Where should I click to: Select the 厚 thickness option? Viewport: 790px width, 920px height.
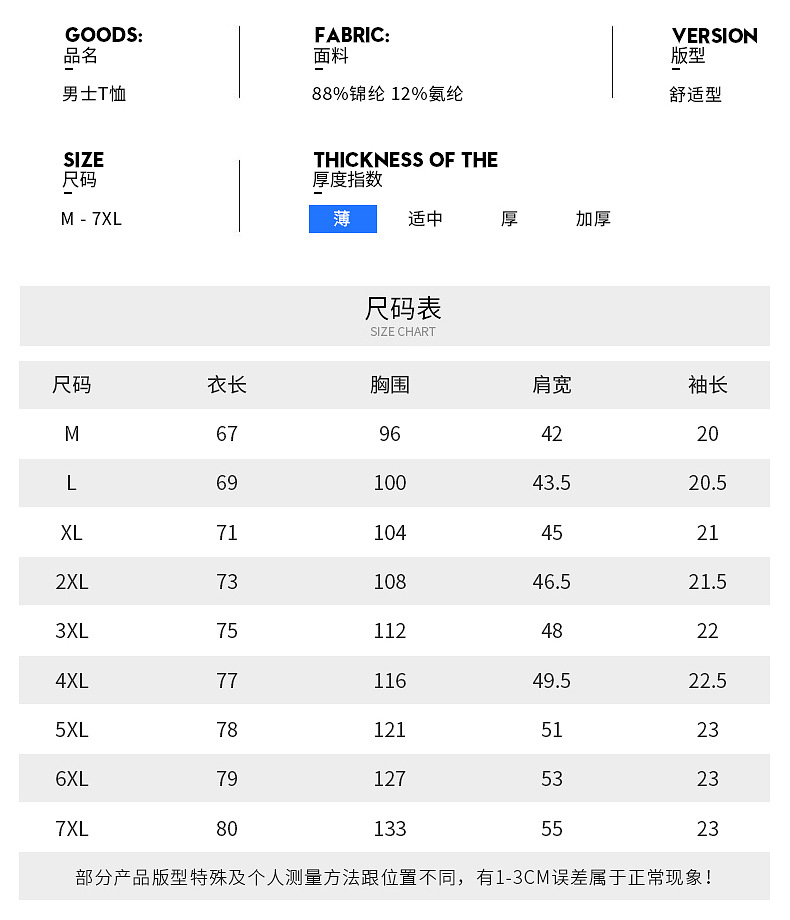[509, 219]
